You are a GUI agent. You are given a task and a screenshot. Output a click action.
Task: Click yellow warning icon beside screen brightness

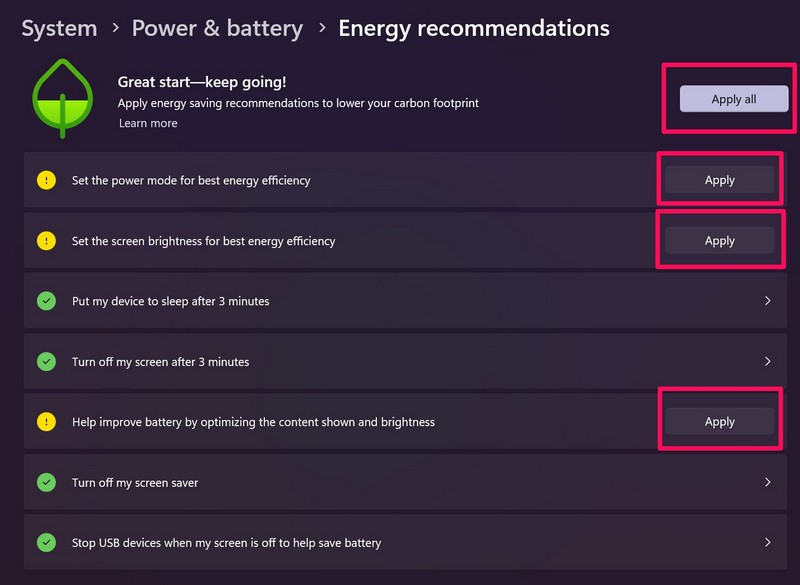(x=46, y=241)
